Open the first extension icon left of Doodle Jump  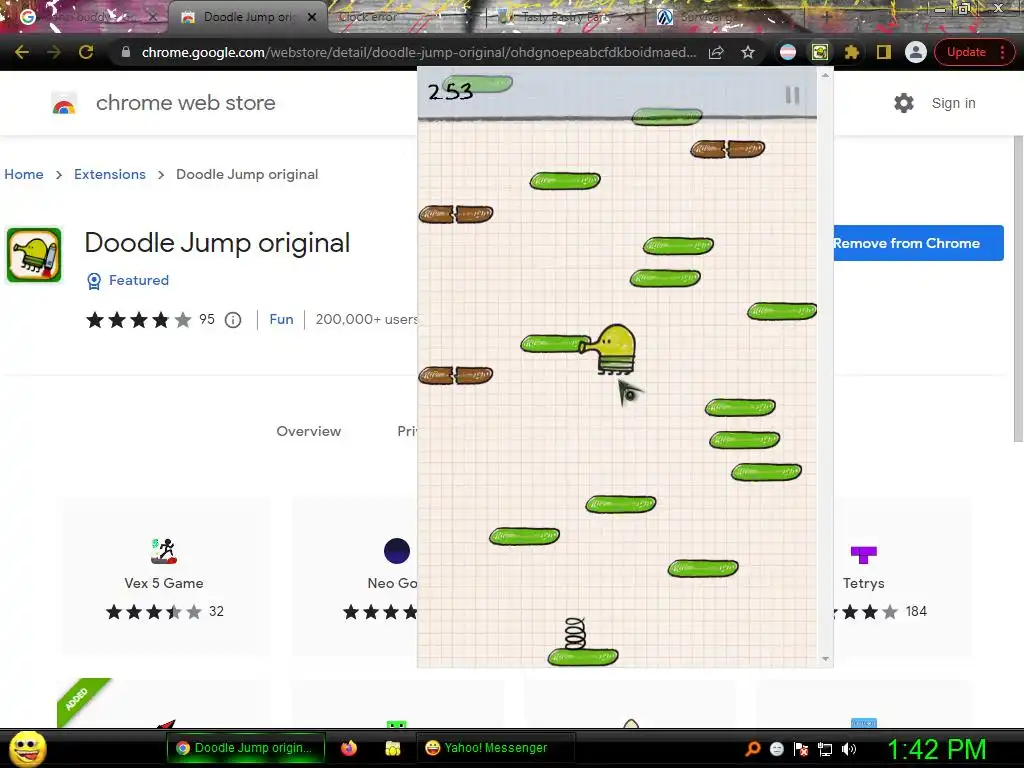click(788, 52)
